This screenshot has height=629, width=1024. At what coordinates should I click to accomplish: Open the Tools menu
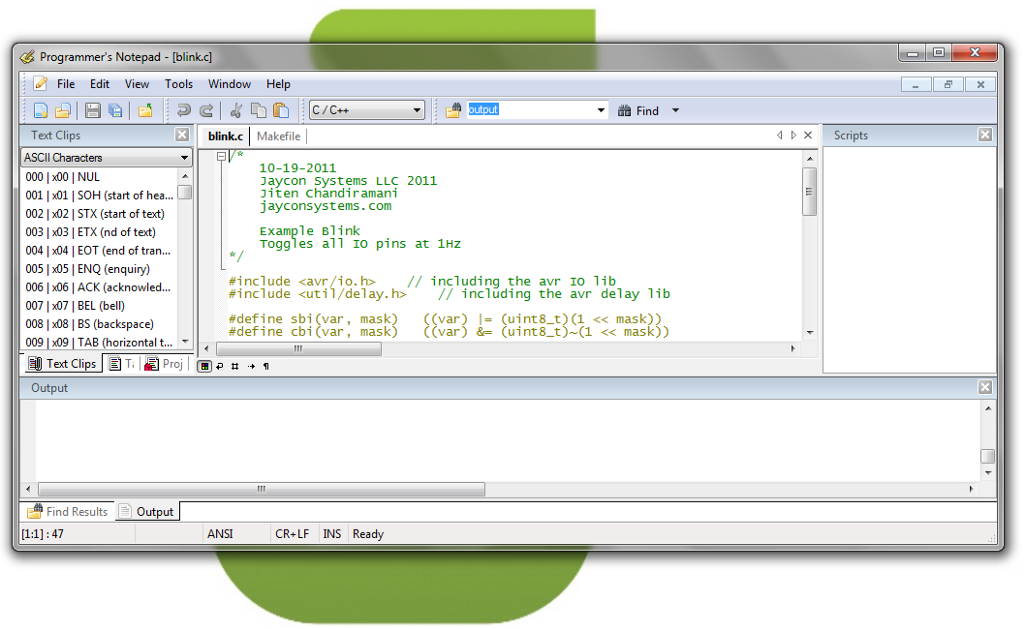click(x=179, y=84)
